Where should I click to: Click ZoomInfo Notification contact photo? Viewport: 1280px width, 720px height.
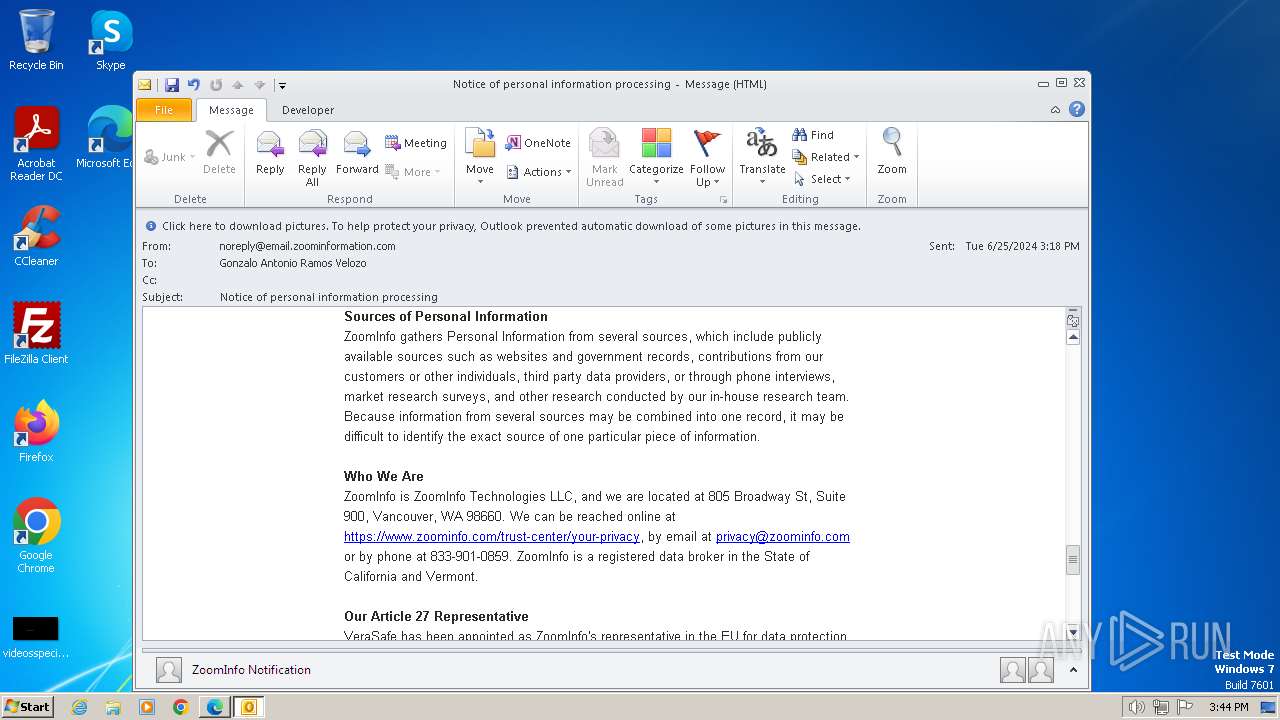(x=169, y=670)
